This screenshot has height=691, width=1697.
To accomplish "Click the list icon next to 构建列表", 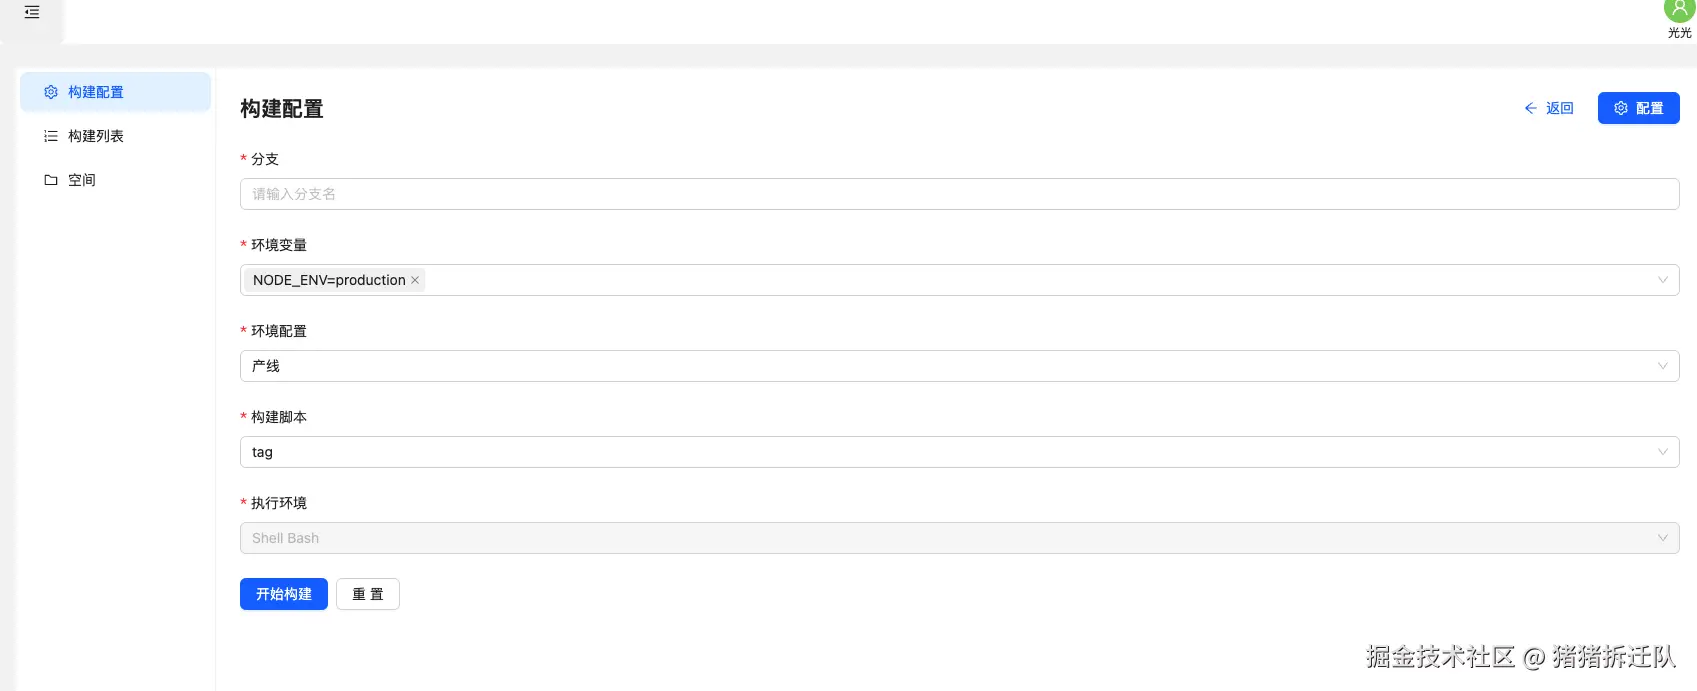I will 51,136.
